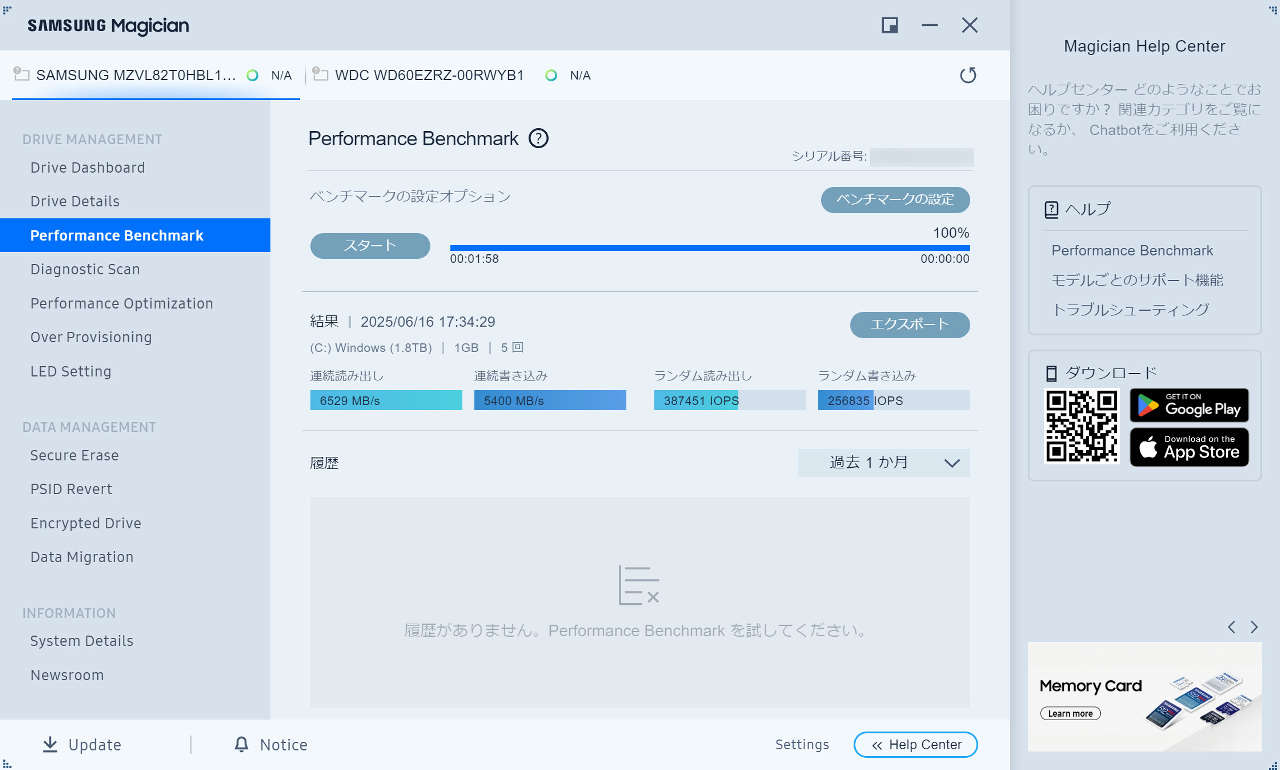Click the refresh drives icon
The image size is (1280, 770).
(x=967, y=75)
